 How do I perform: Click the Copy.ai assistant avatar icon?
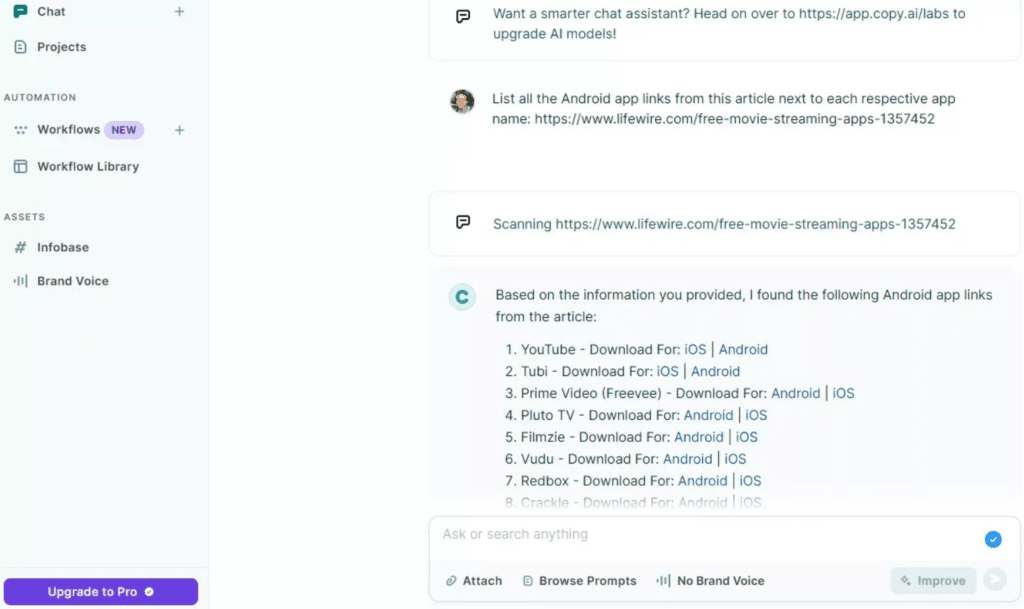tap(461, 296)
